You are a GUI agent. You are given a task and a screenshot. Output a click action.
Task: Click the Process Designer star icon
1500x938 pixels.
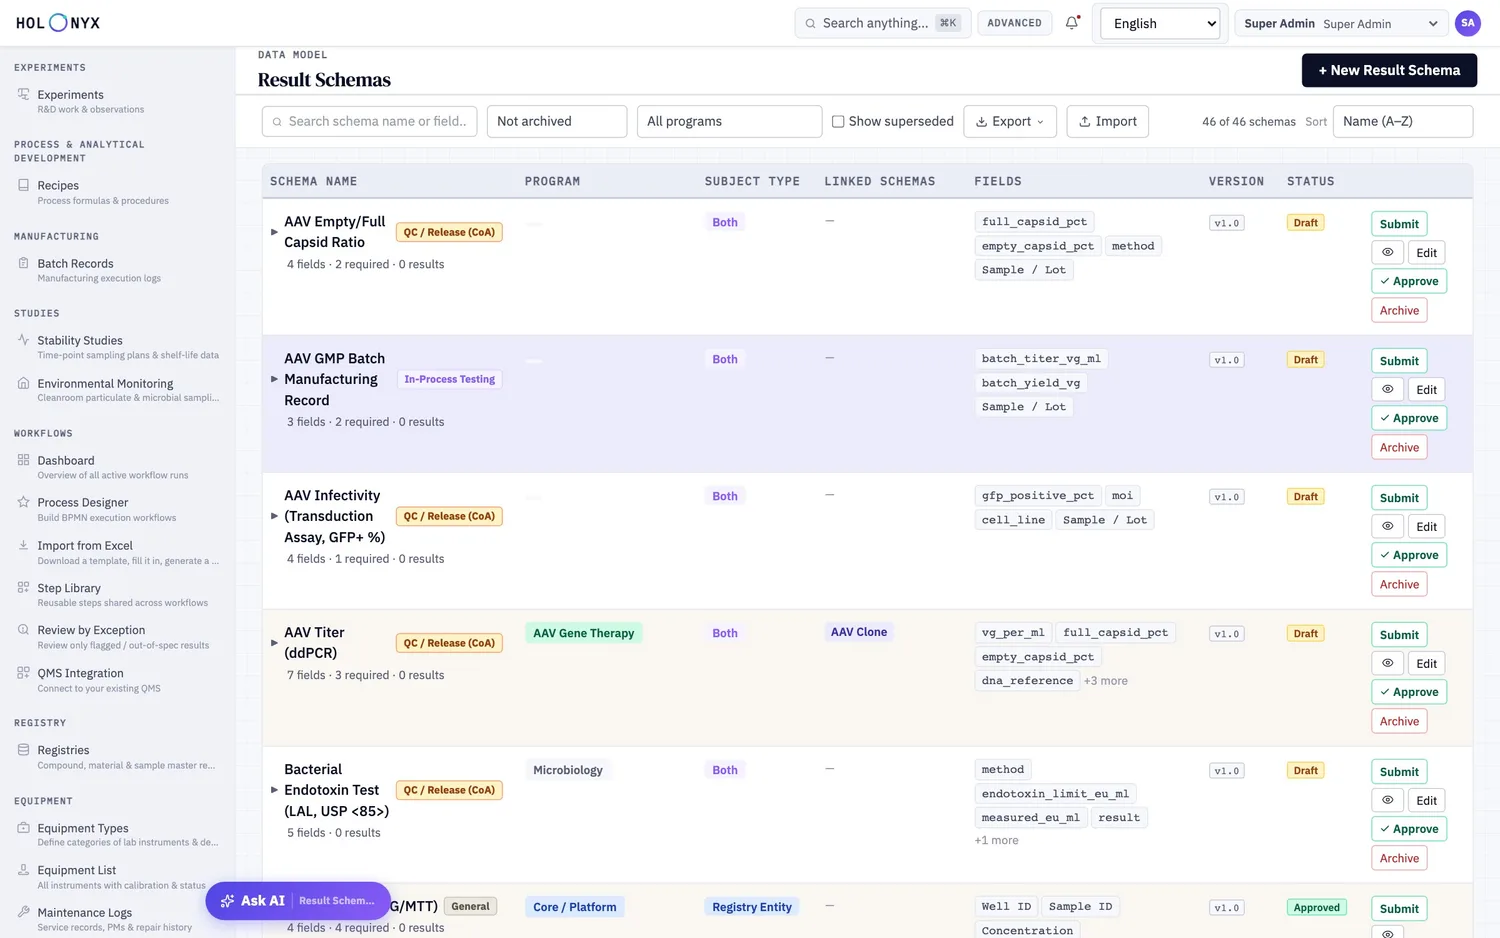[23, 502]
